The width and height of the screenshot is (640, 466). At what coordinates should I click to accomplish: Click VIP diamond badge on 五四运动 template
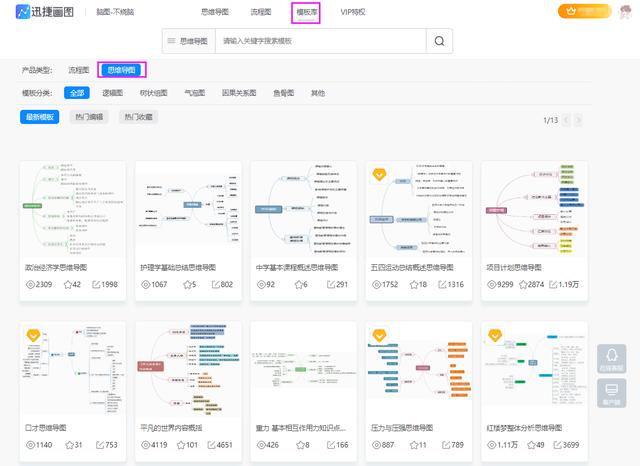pos(379,175)
